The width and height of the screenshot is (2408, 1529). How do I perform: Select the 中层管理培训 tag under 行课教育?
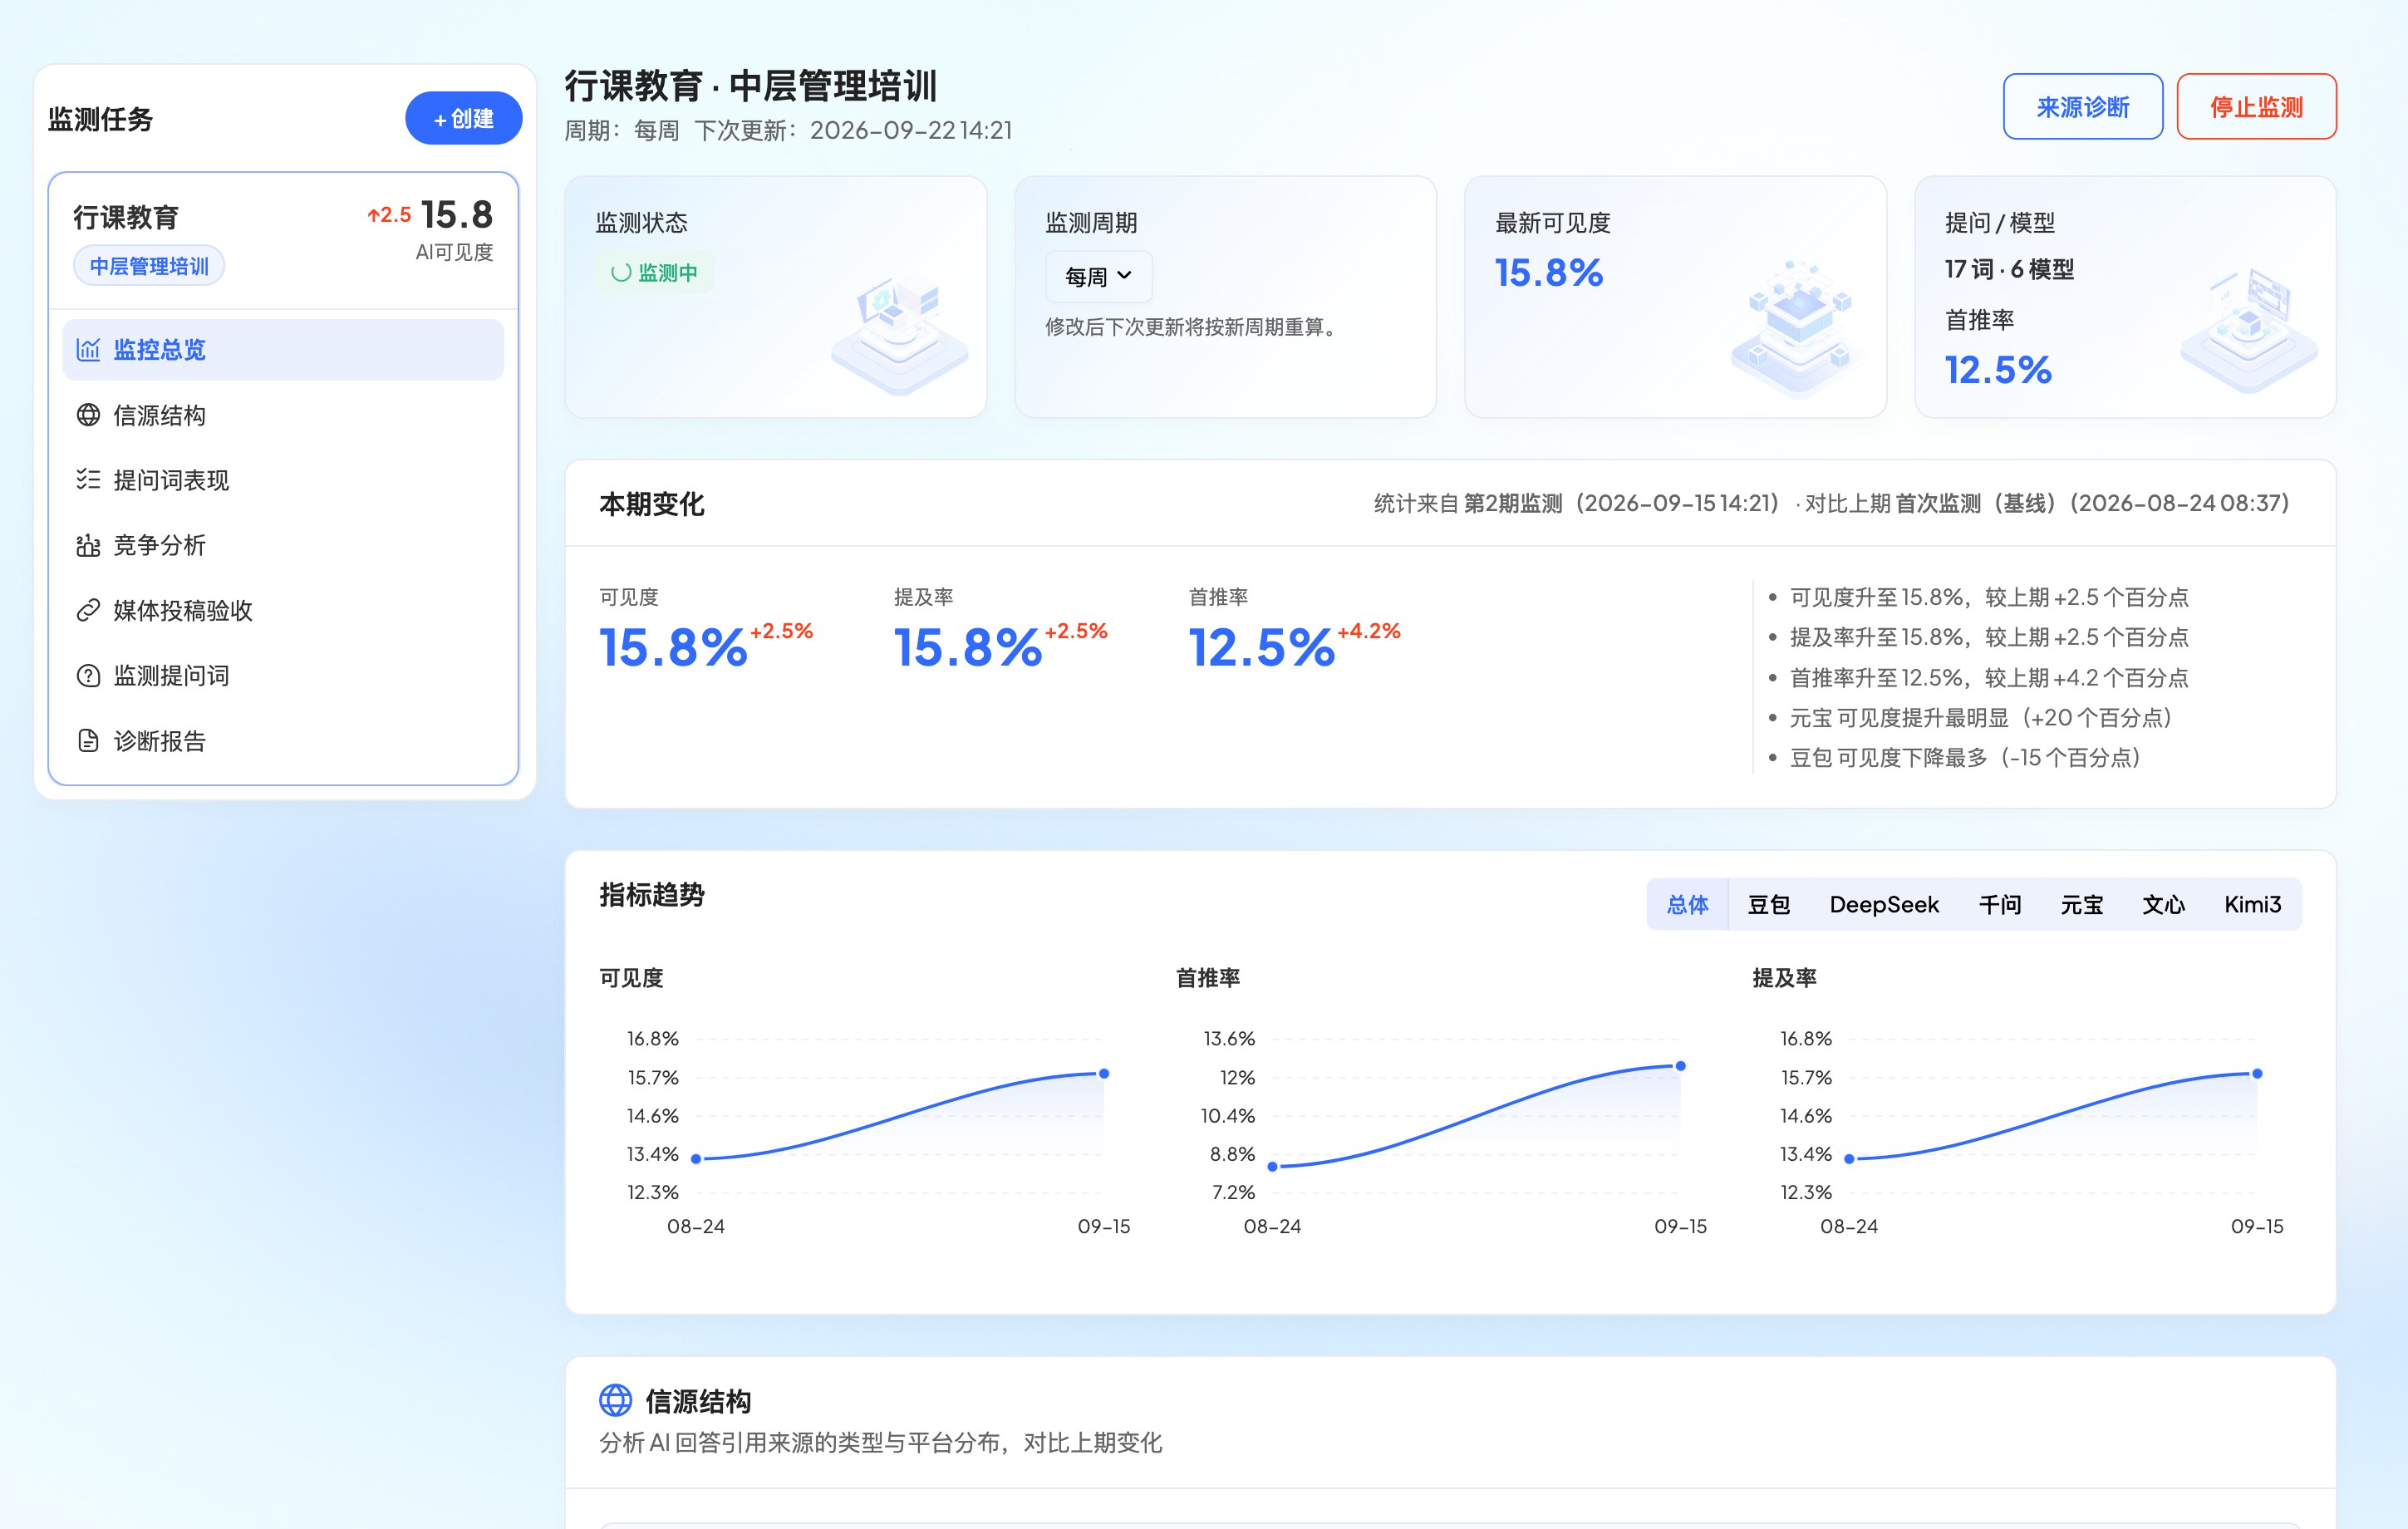click(149, 266)
